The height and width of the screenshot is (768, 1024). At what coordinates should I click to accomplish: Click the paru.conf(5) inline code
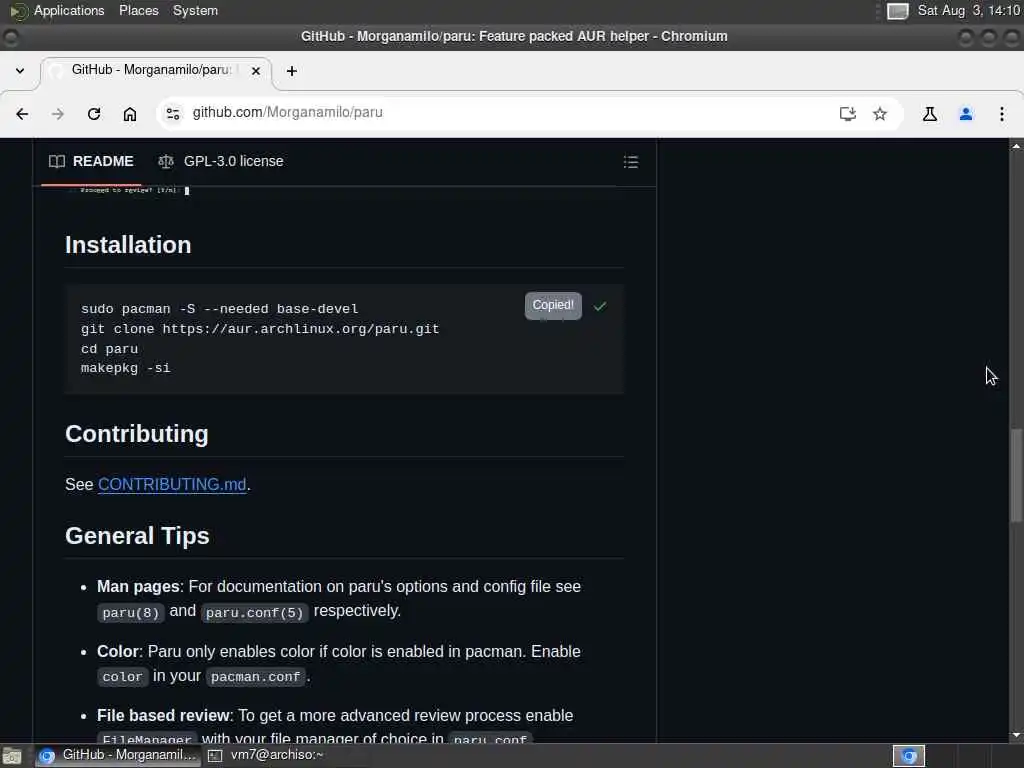click(x=254, y=613)
